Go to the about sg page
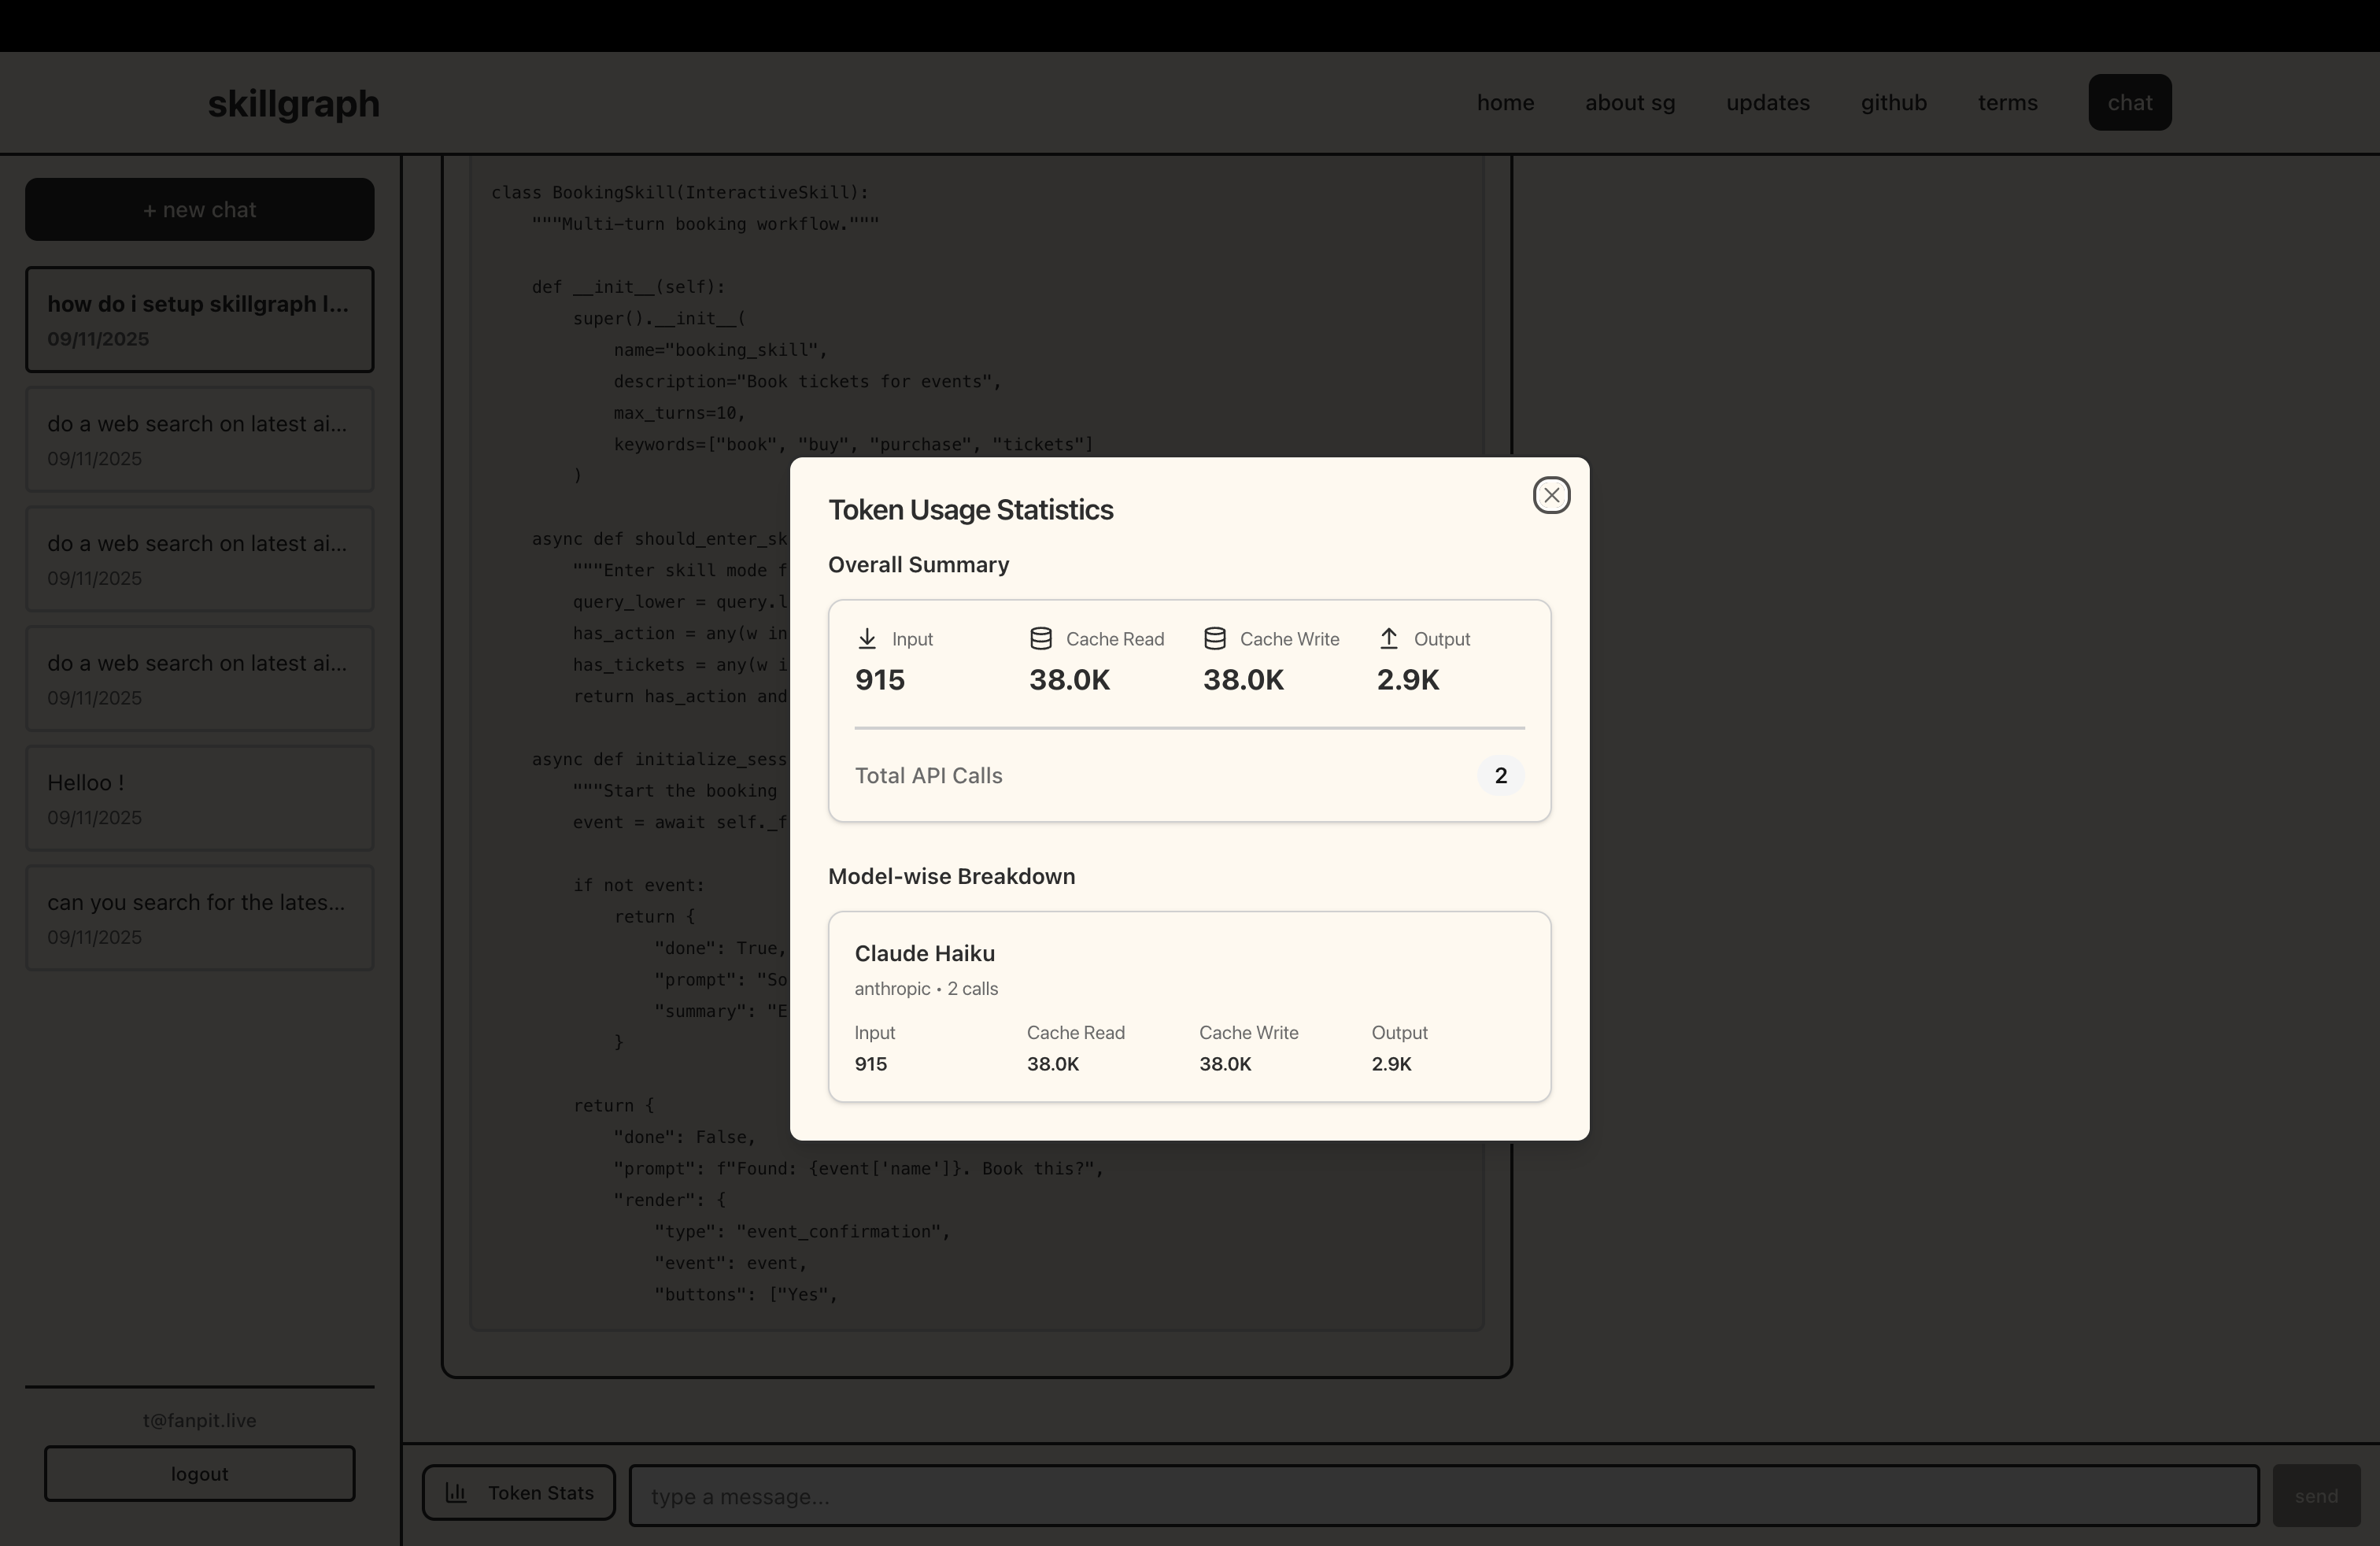The width and height of the screenshot is (2380, 1546). point(1629,103)
